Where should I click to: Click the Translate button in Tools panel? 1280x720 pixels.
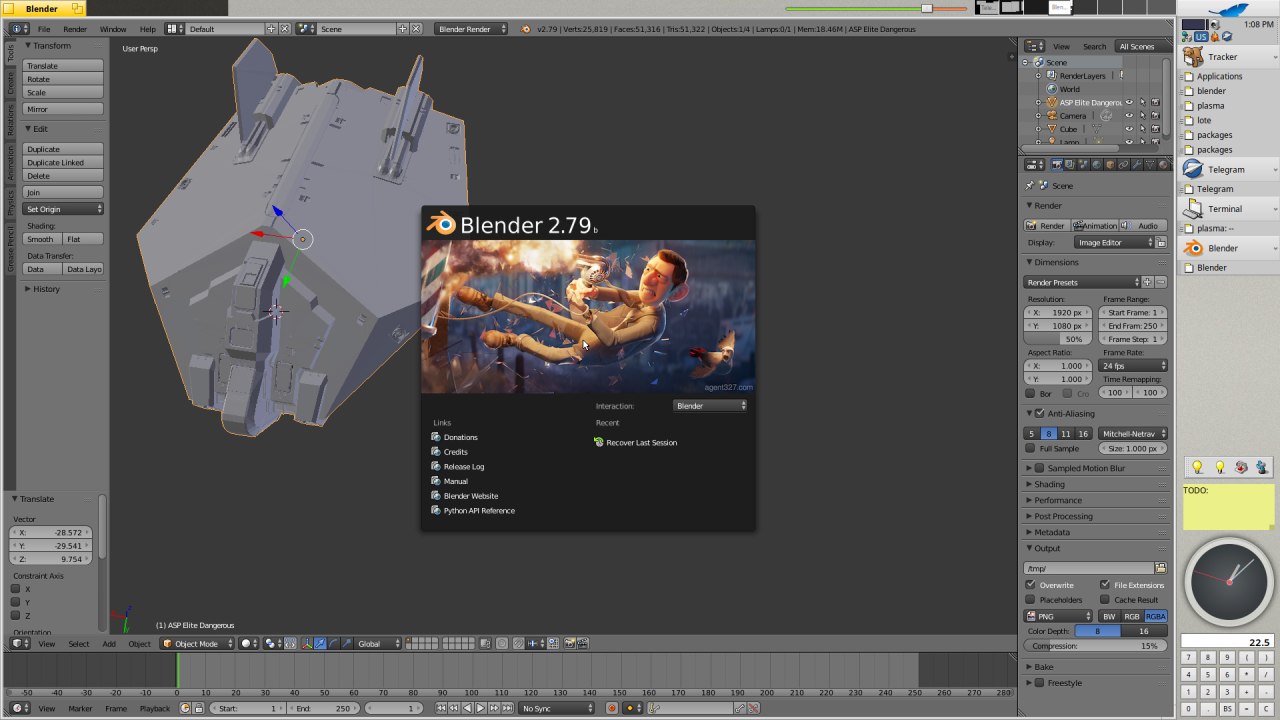tap(63, 65)
